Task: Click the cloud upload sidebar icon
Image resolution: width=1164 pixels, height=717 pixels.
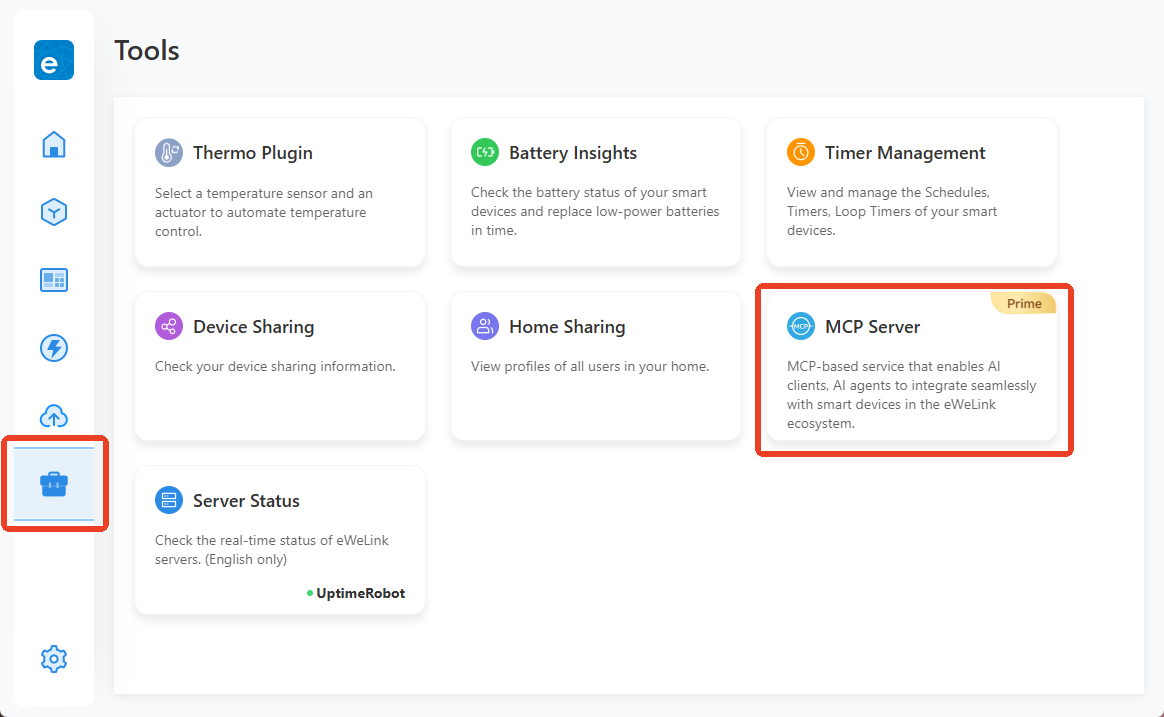Action: coord(54,416)
